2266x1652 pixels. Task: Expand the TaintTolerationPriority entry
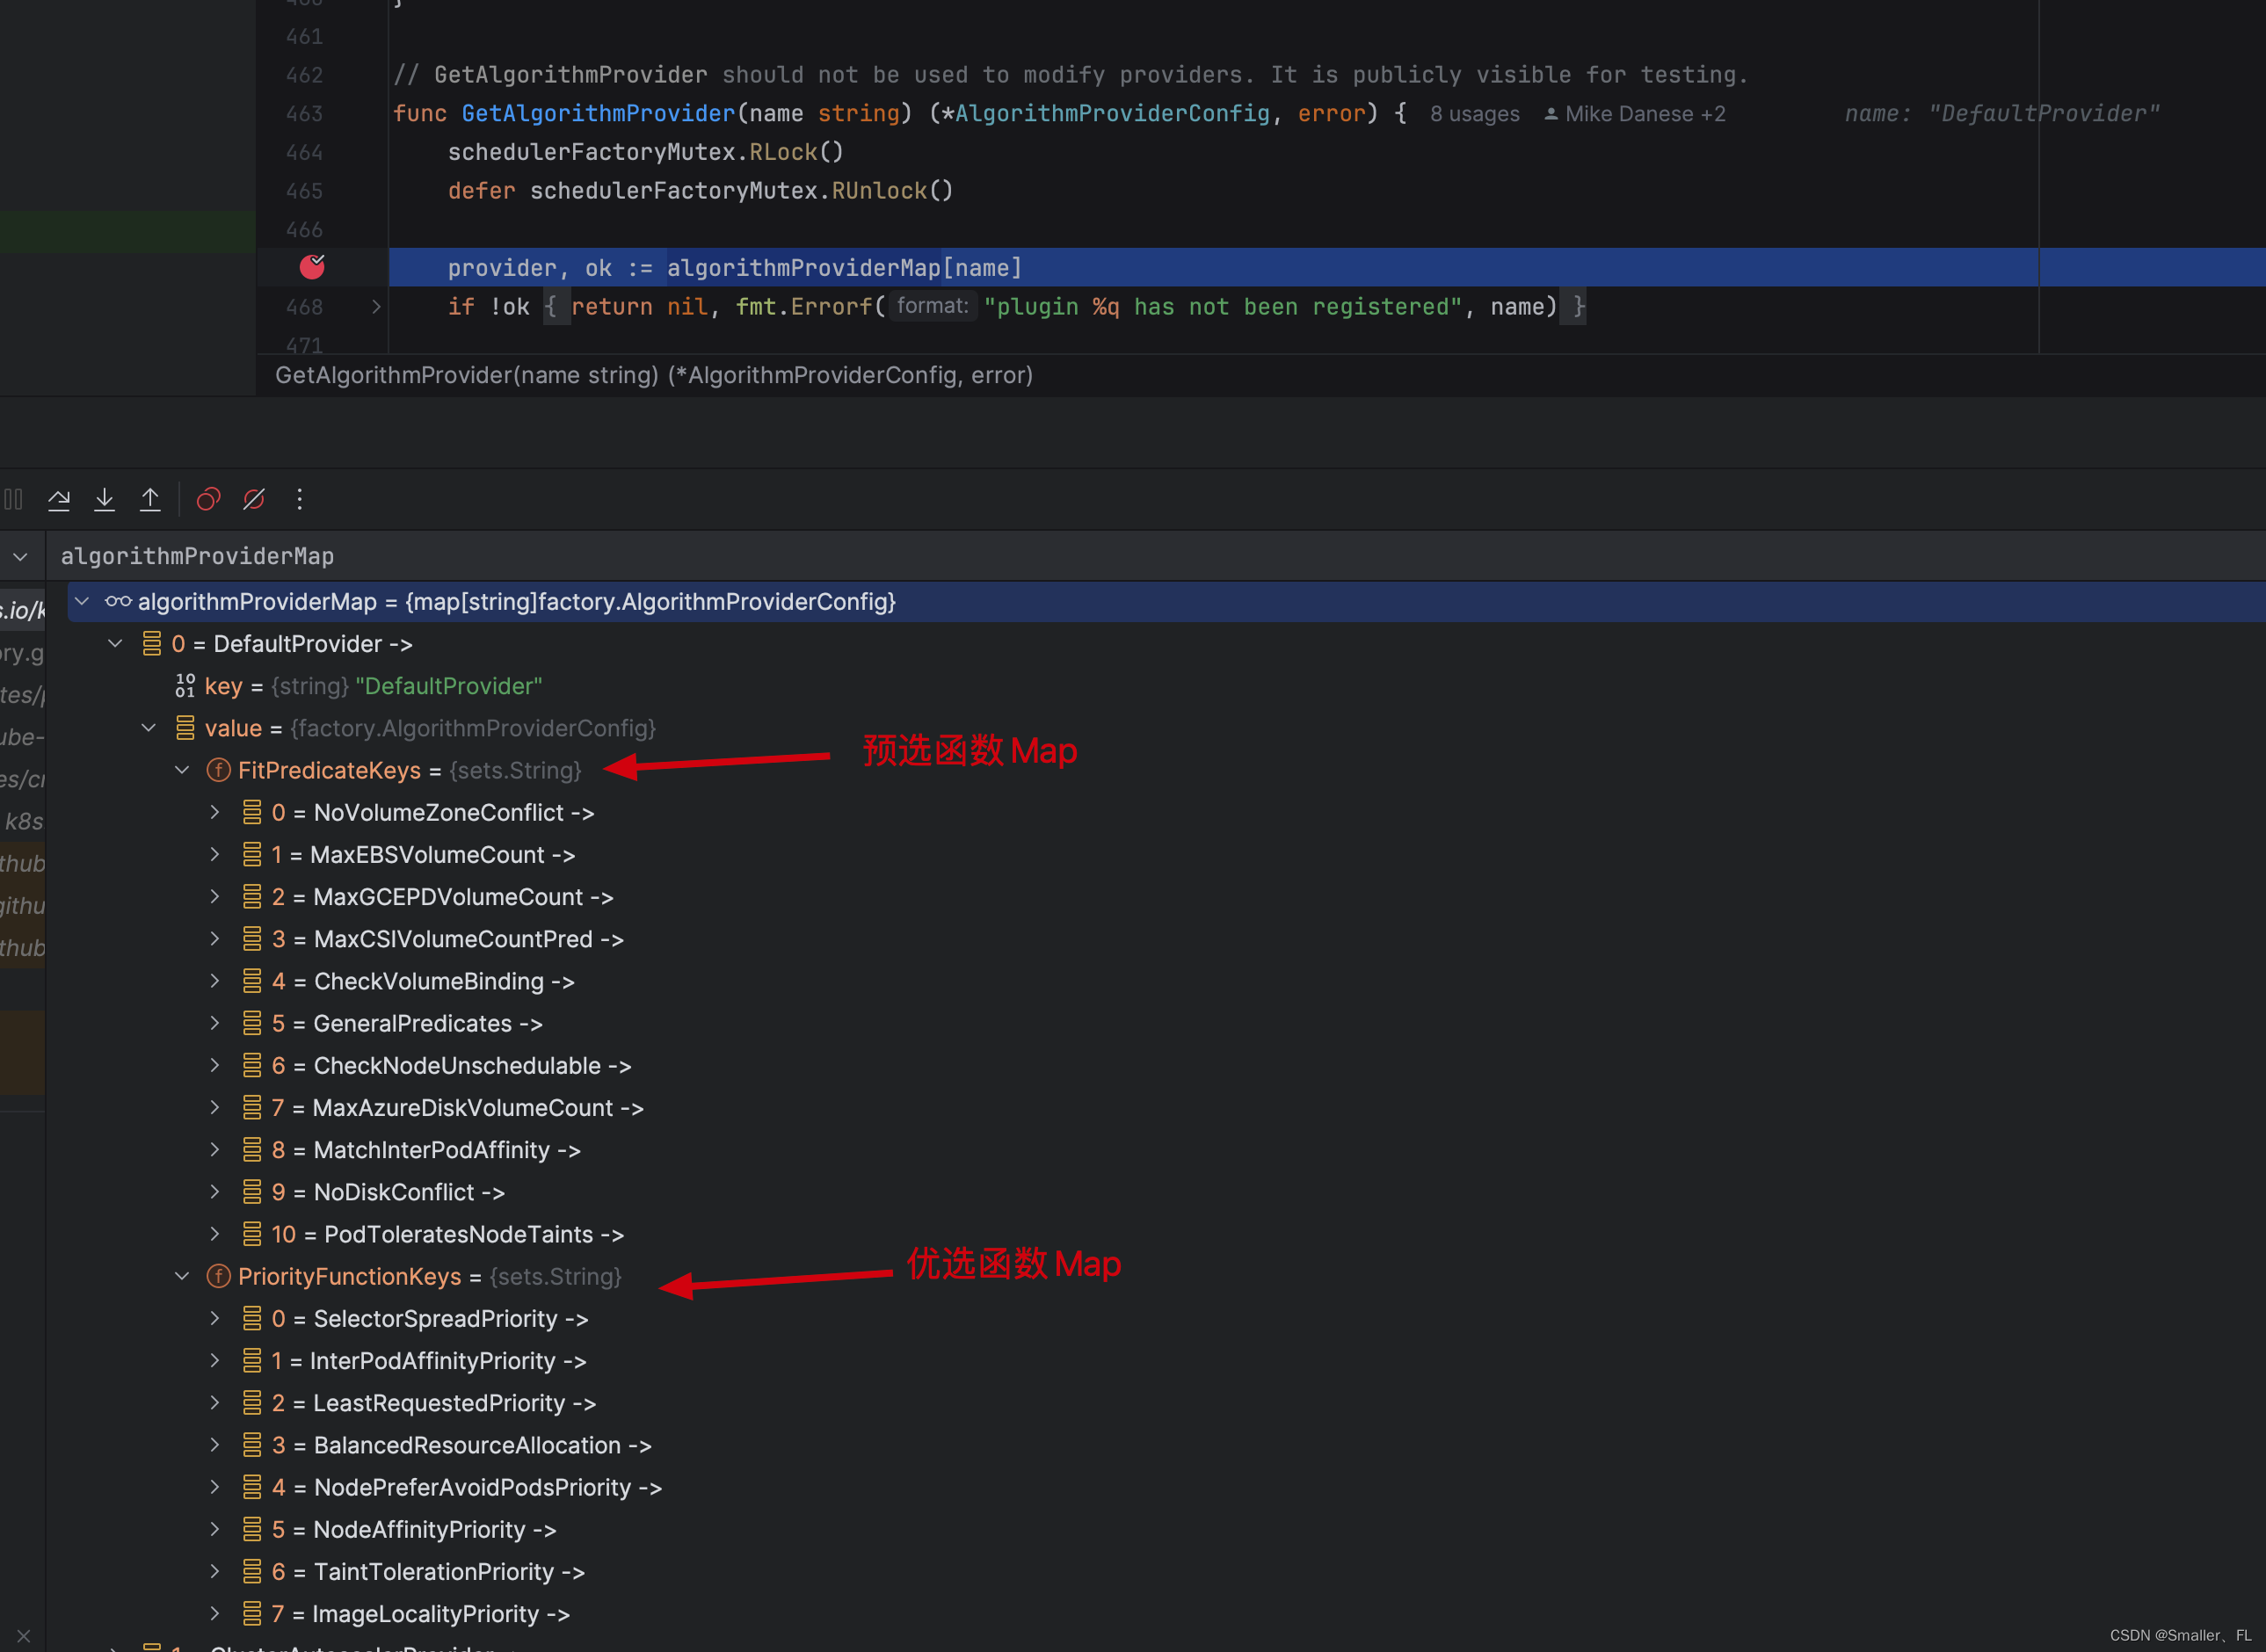tap(215, 1571)
